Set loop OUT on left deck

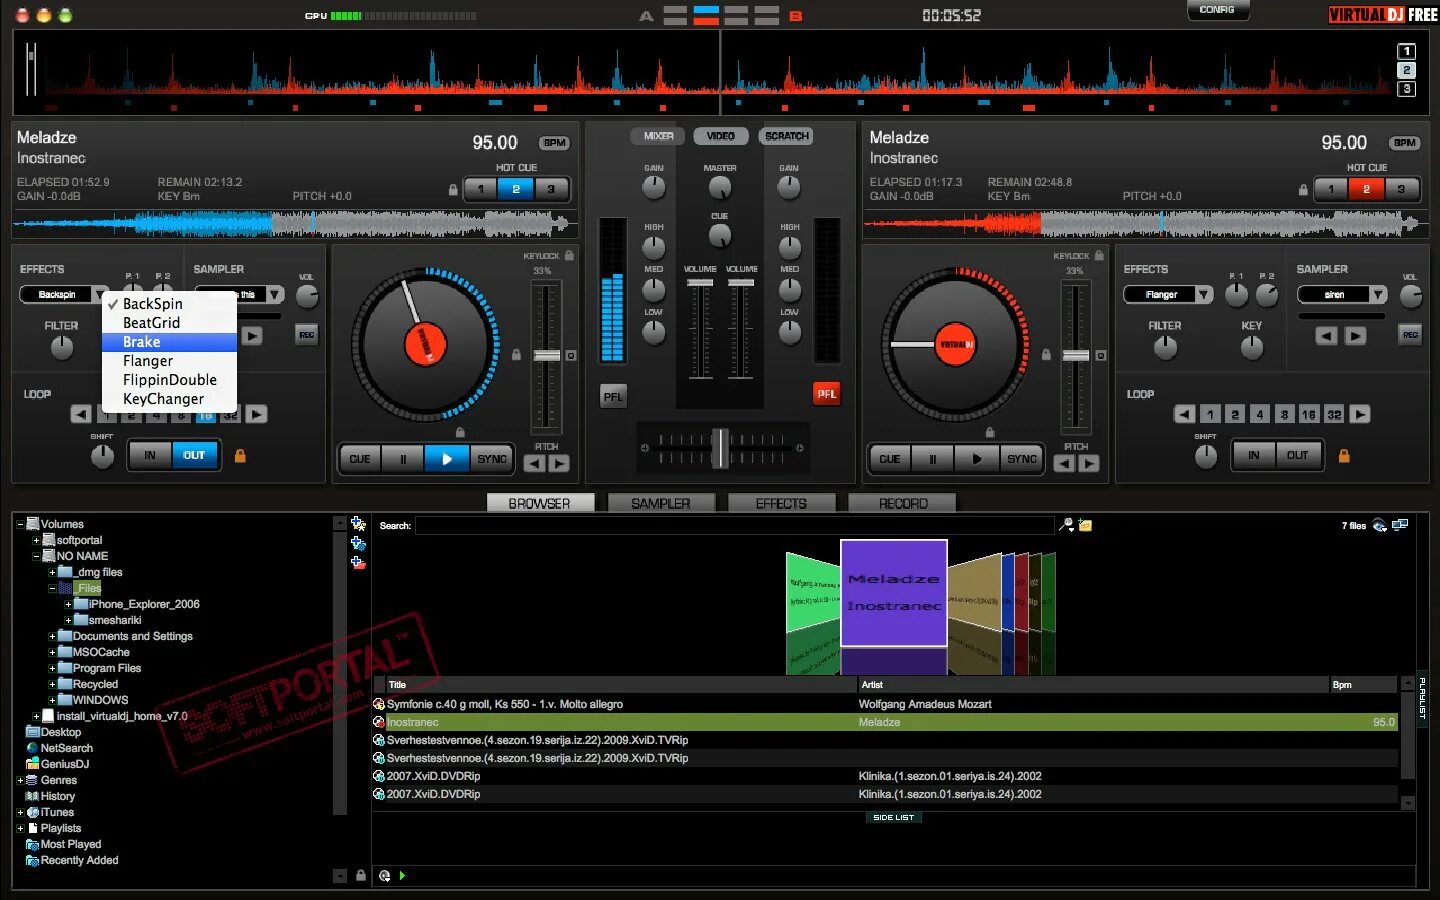[x=194, y=455]
